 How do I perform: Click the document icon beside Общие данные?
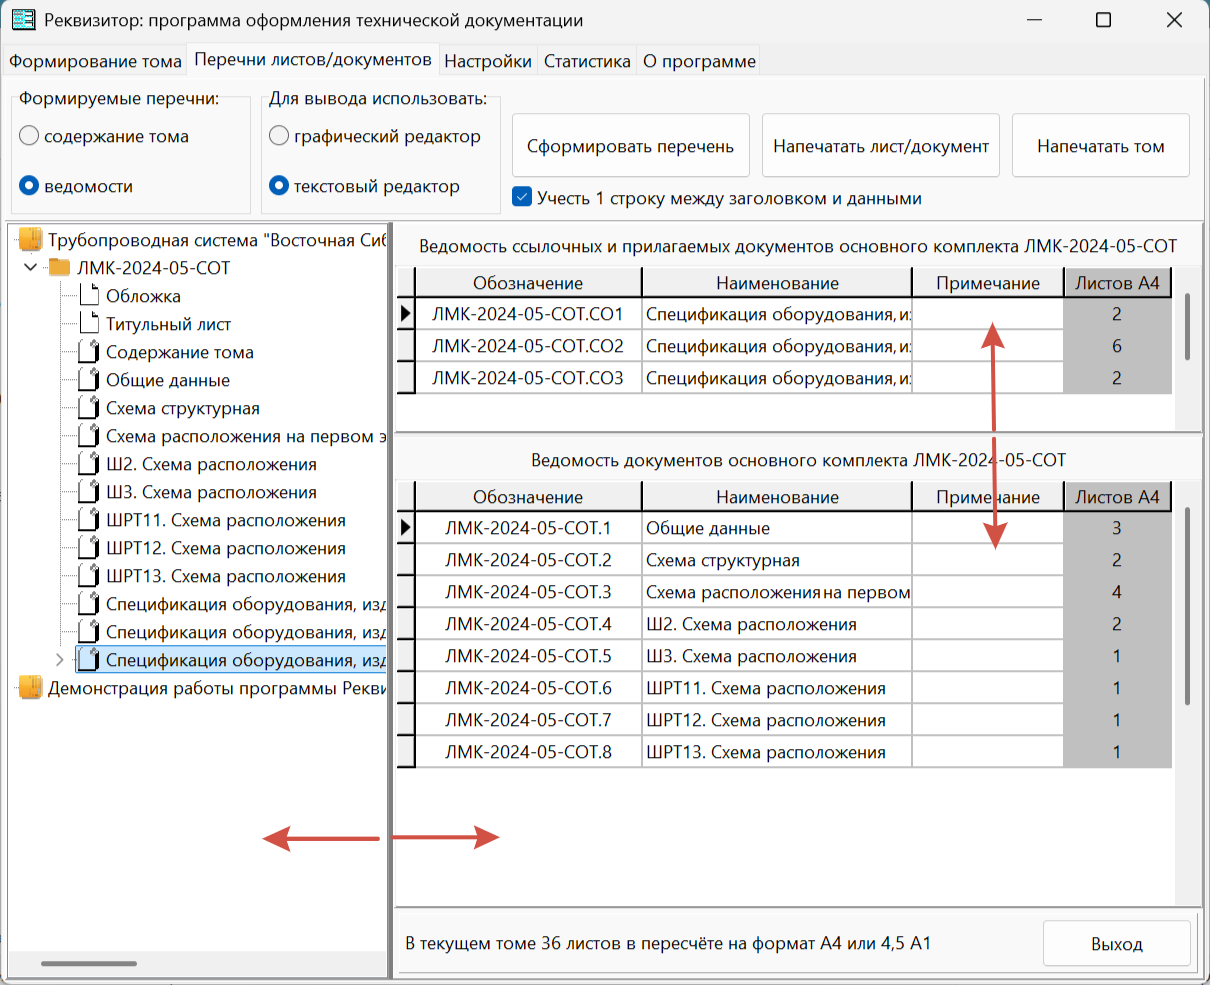coord(89,380)
